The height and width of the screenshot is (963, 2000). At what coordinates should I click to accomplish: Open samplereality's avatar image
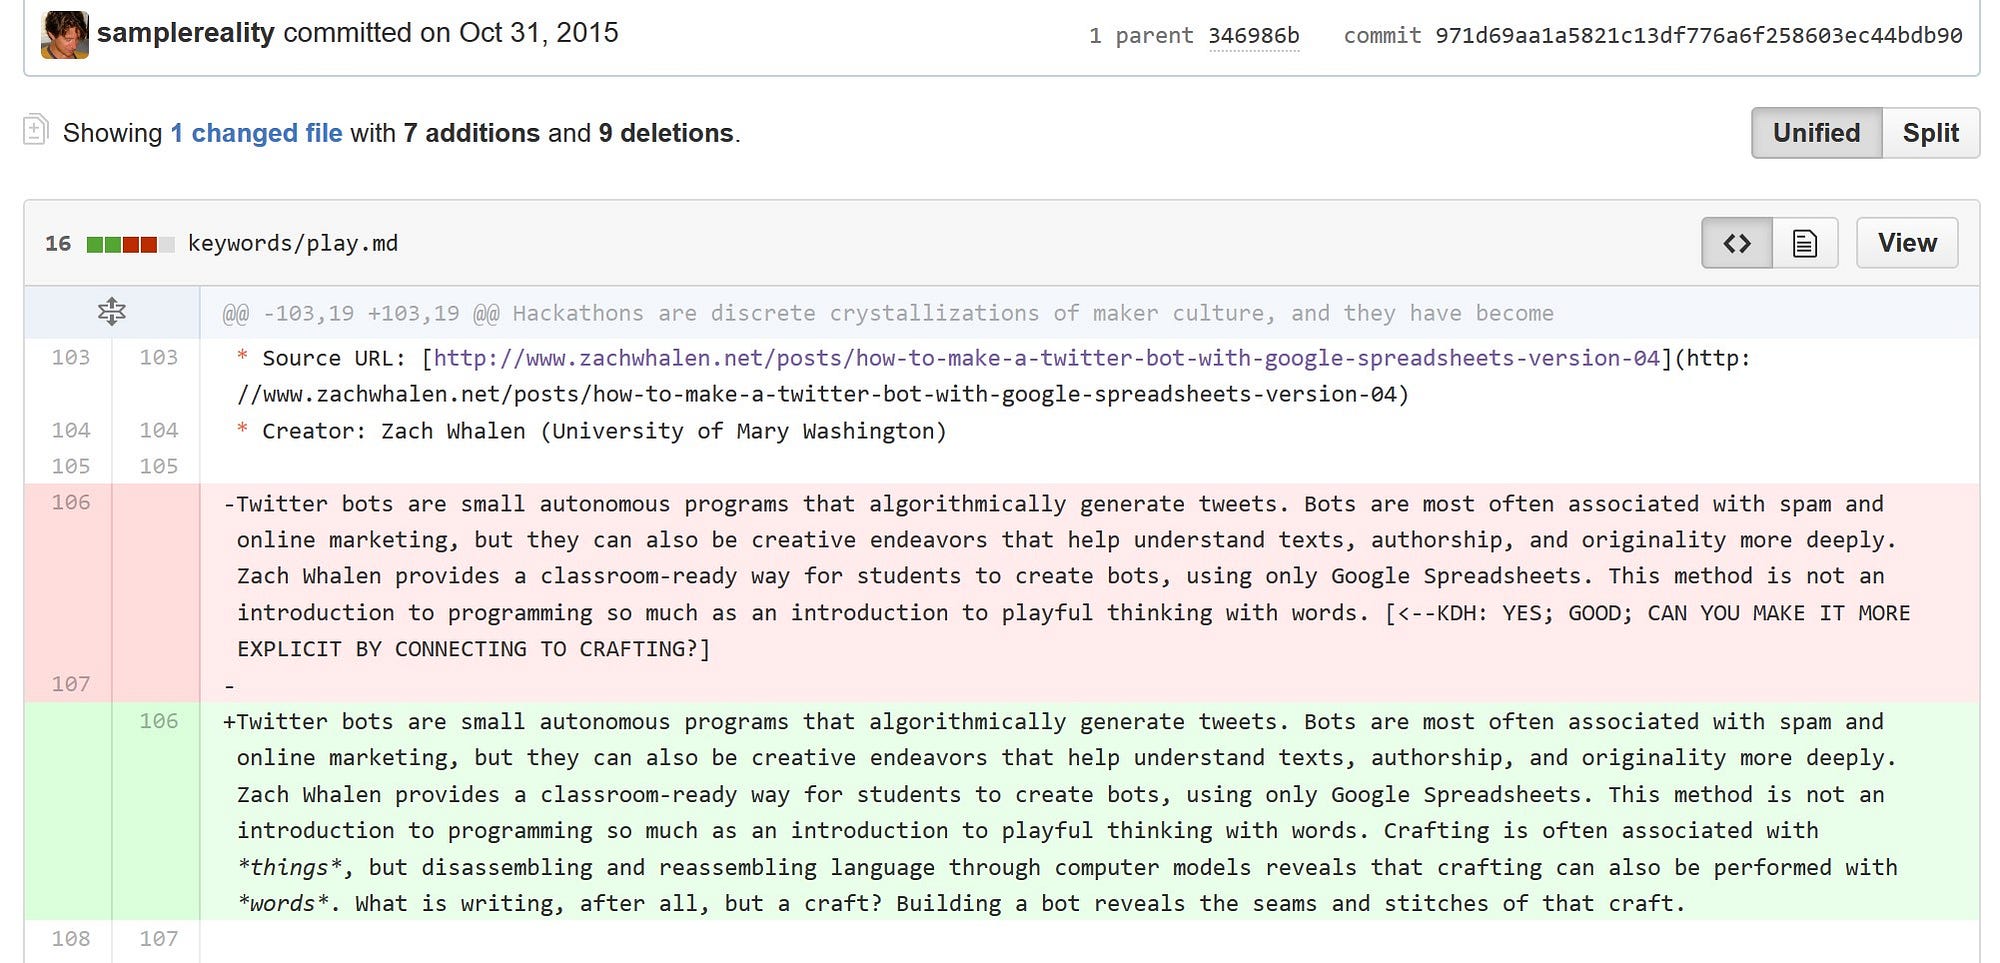coord(65,35)
